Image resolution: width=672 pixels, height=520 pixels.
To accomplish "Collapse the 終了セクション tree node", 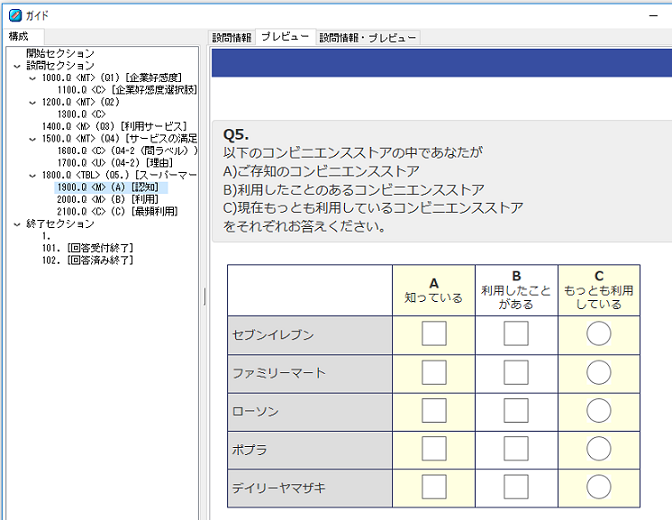I will [x=17, y=224].
